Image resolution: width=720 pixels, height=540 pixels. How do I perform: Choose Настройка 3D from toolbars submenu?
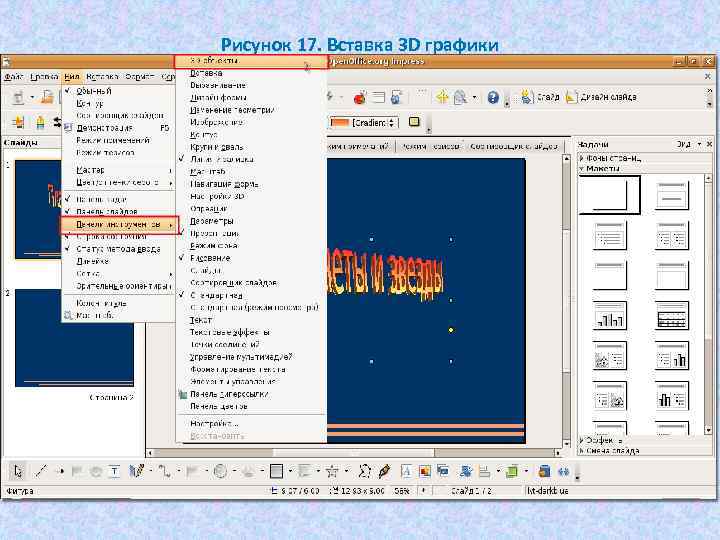[251, 197]
